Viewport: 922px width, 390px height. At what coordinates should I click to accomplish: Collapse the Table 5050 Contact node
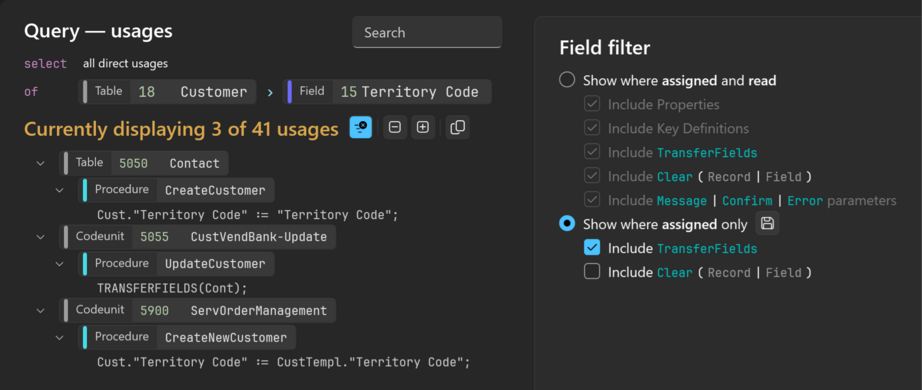pos(41,163)
